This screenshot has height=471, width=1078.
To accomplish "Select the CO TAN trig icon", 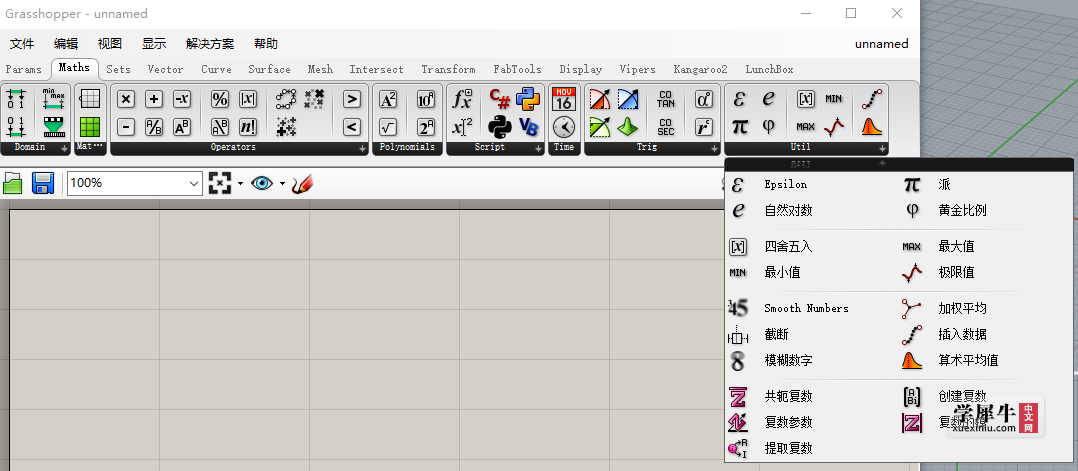I will coord(666,99).
